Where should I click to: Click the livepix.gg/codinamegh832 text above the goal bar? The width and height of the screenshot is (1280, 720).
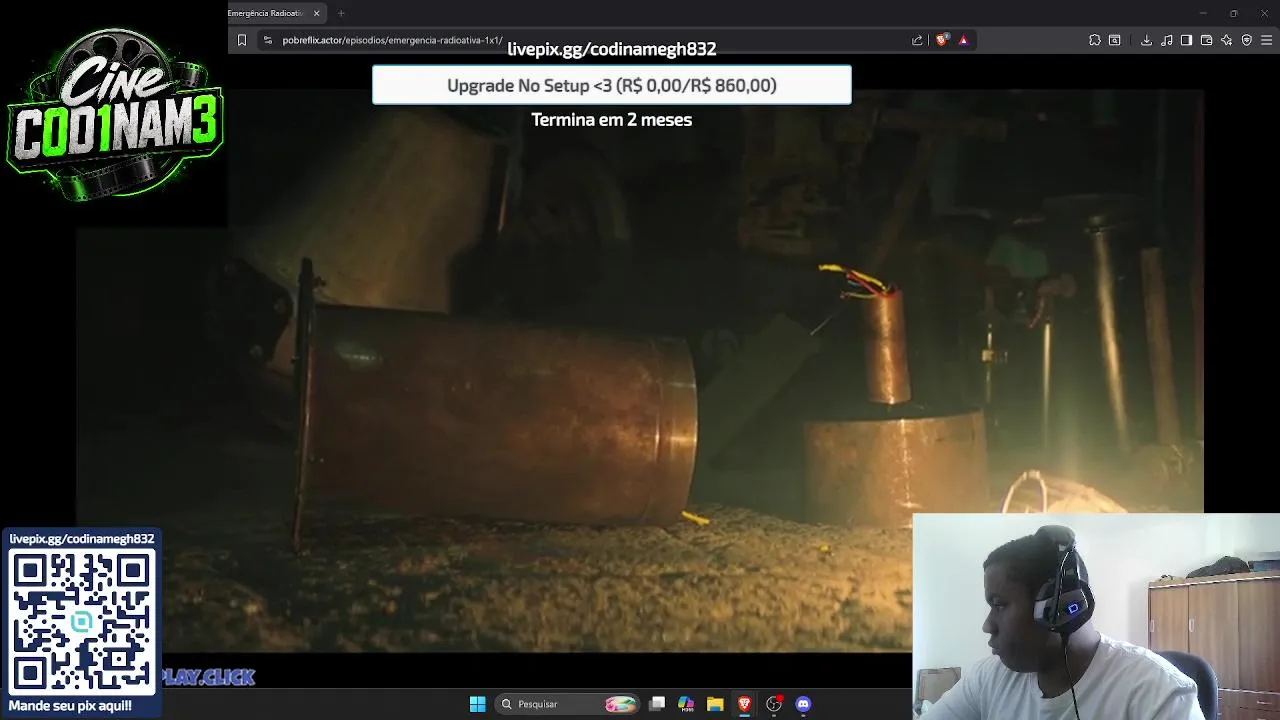point(611,49)
